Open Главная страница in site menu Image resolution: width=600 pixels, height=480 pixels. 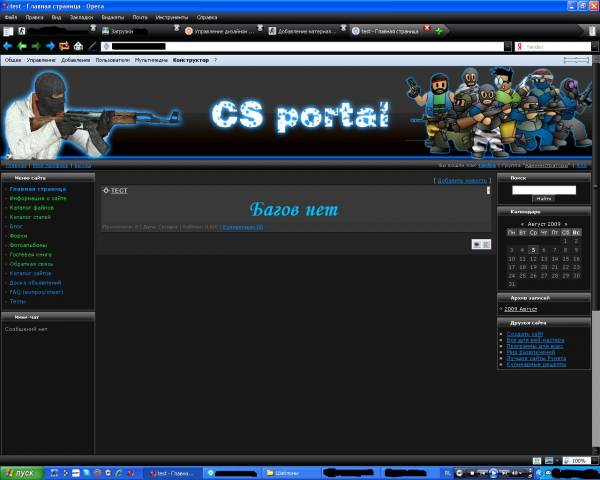click(x=38, y=189)
